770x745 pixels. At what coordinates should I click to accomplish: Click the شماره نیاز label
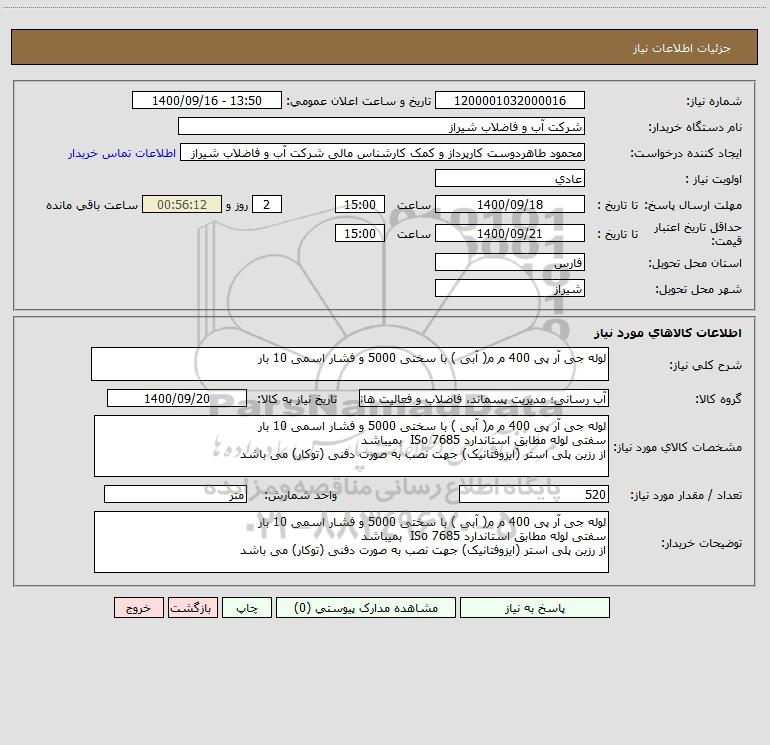714,101
